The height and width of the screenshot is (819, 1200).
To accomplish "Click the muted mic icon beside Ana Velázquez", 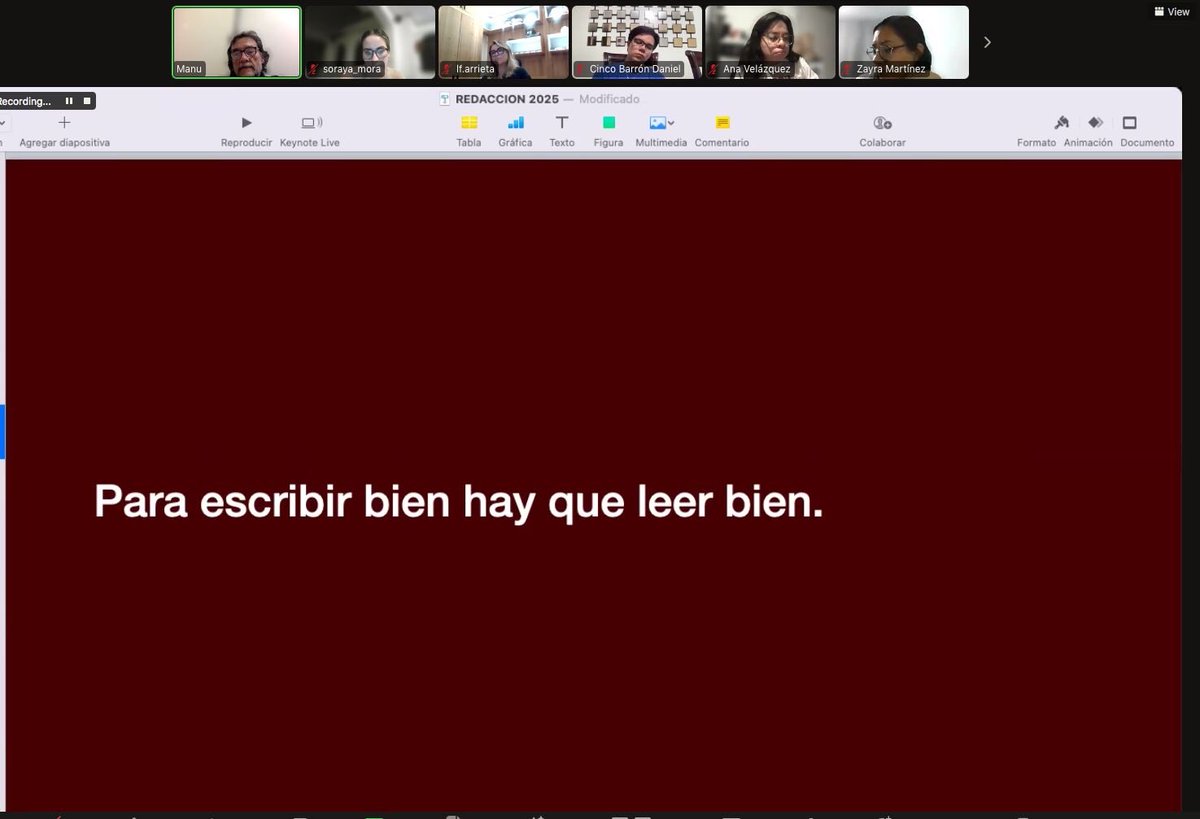I will click(714, 69).
